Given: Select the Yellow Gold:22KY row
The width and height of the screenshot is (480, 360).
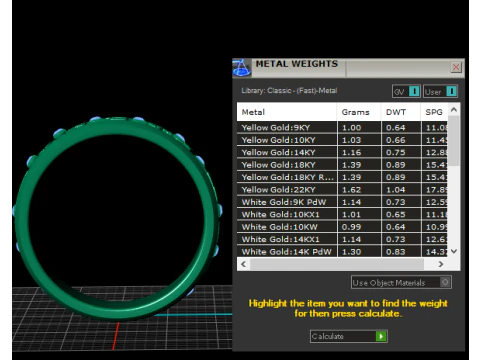Looking at the screenshot, I should [342, 190].
